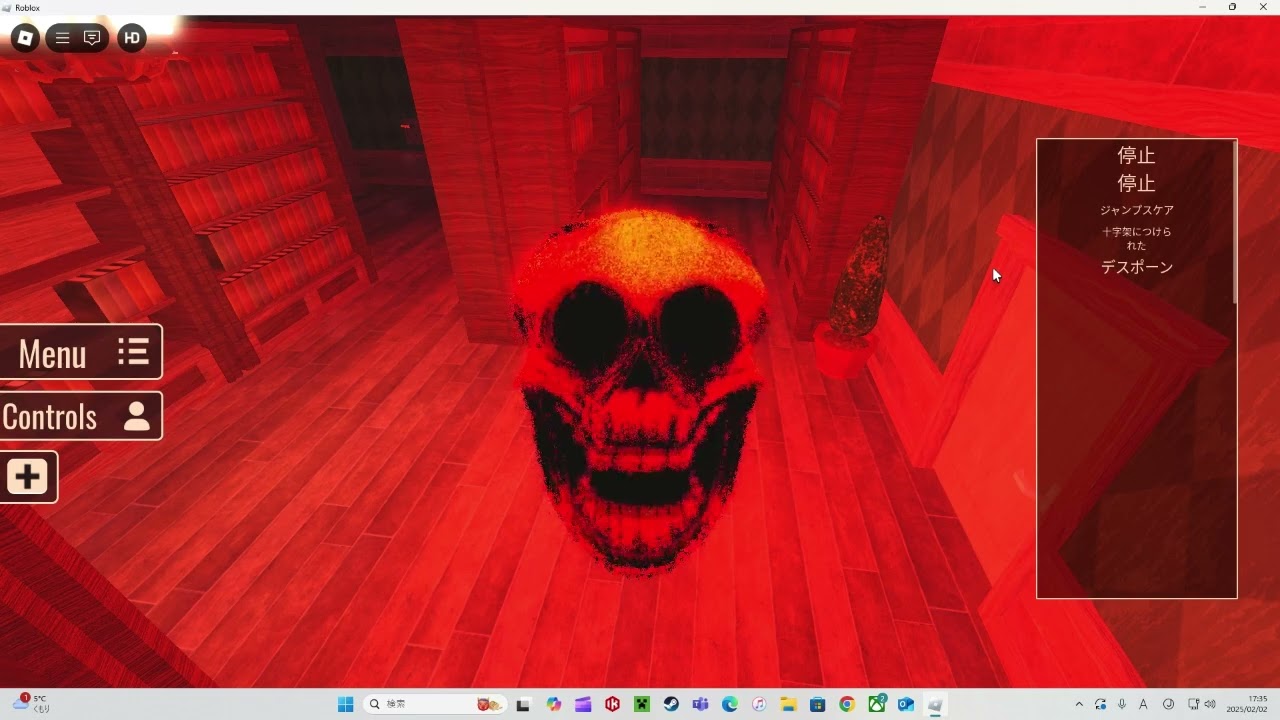
Task: Select the ジャンプスケア option
Action: coord(1137,210)
